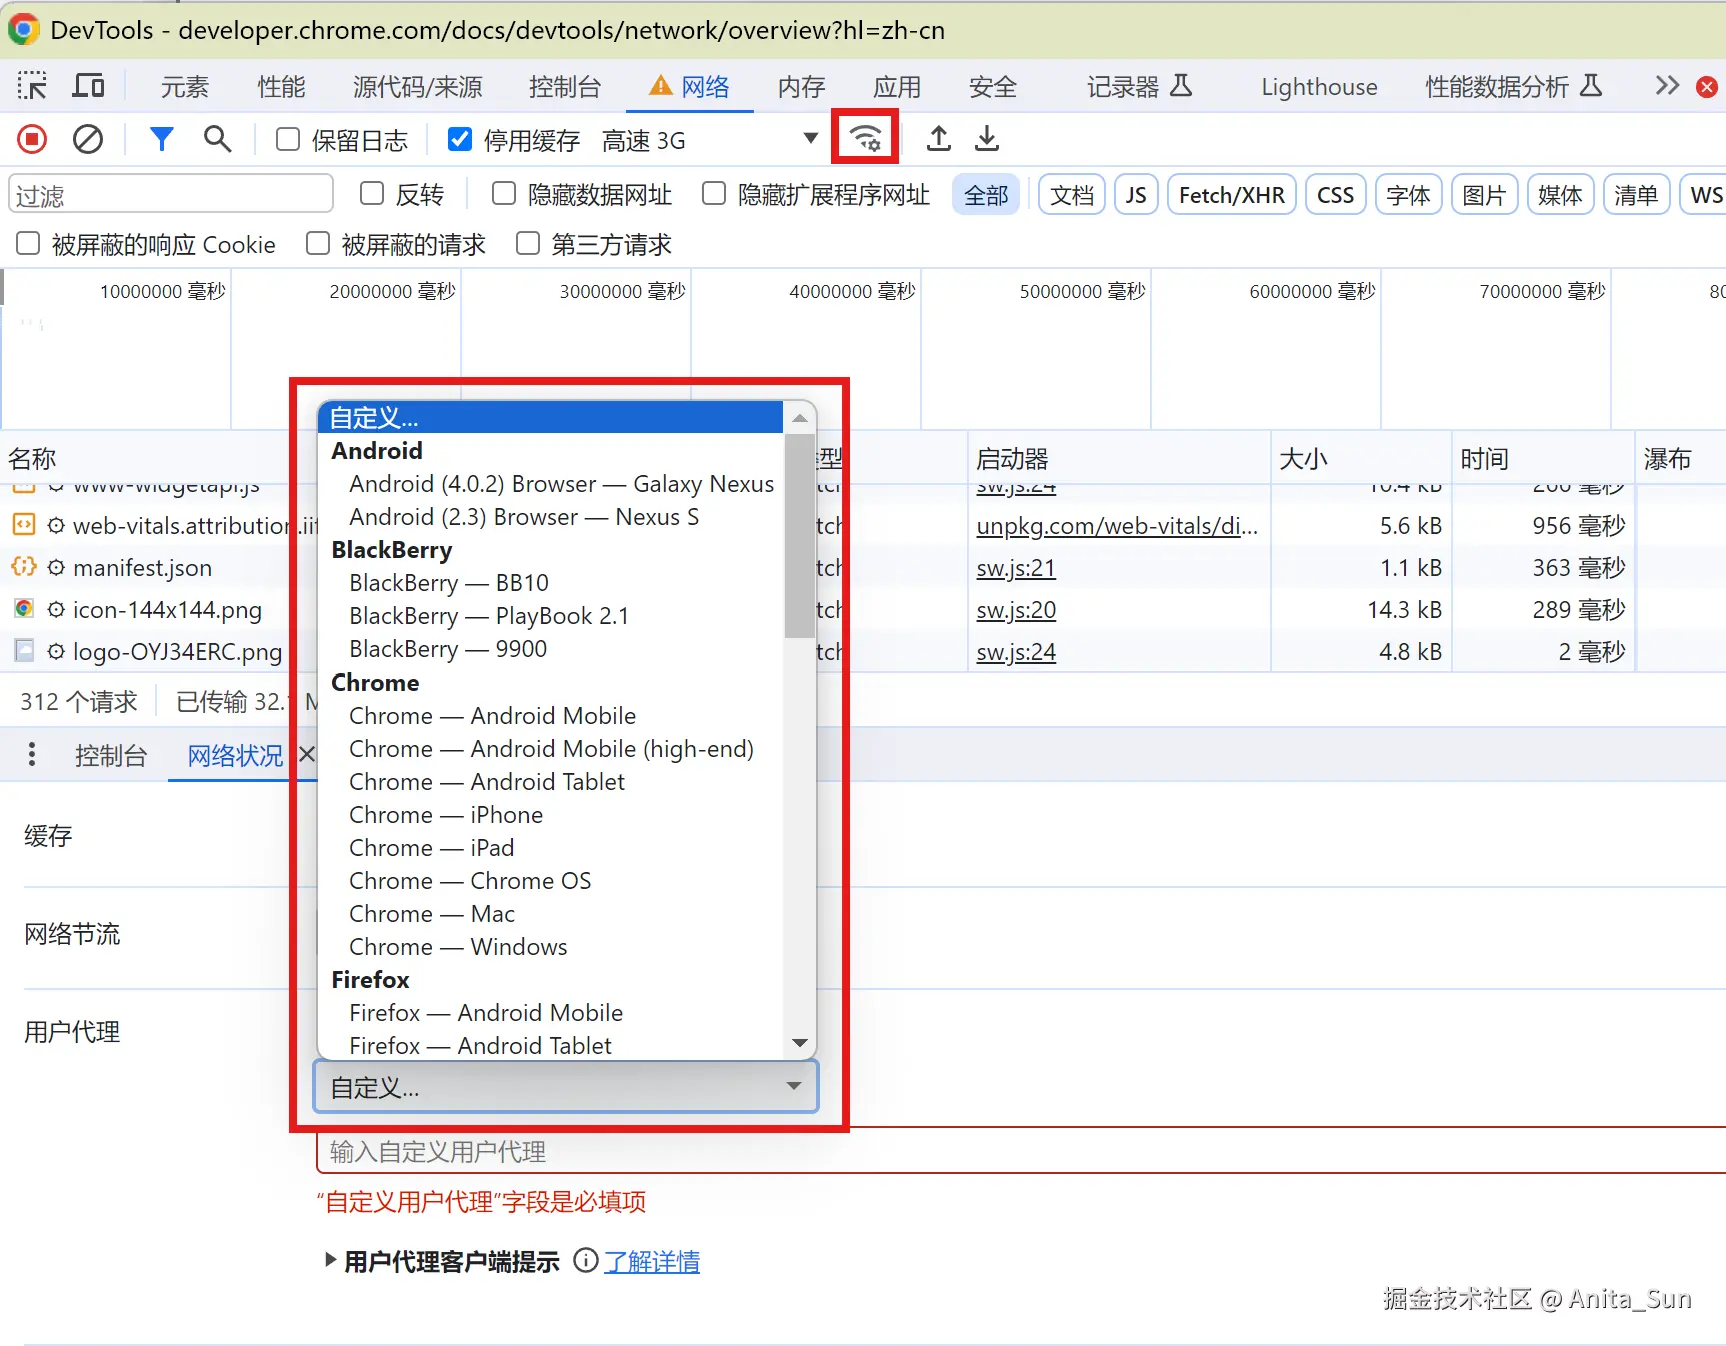Click scroll-down arrow of user agent list

(799, 1043)
